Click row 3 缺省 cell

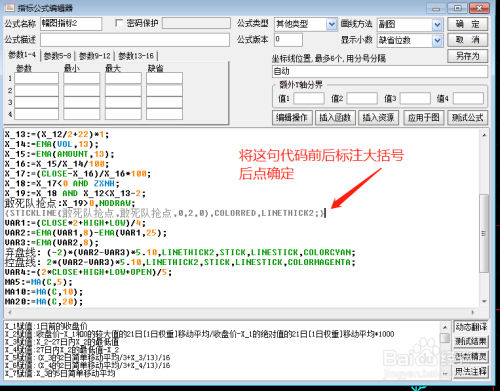click(x=164, y=102)
